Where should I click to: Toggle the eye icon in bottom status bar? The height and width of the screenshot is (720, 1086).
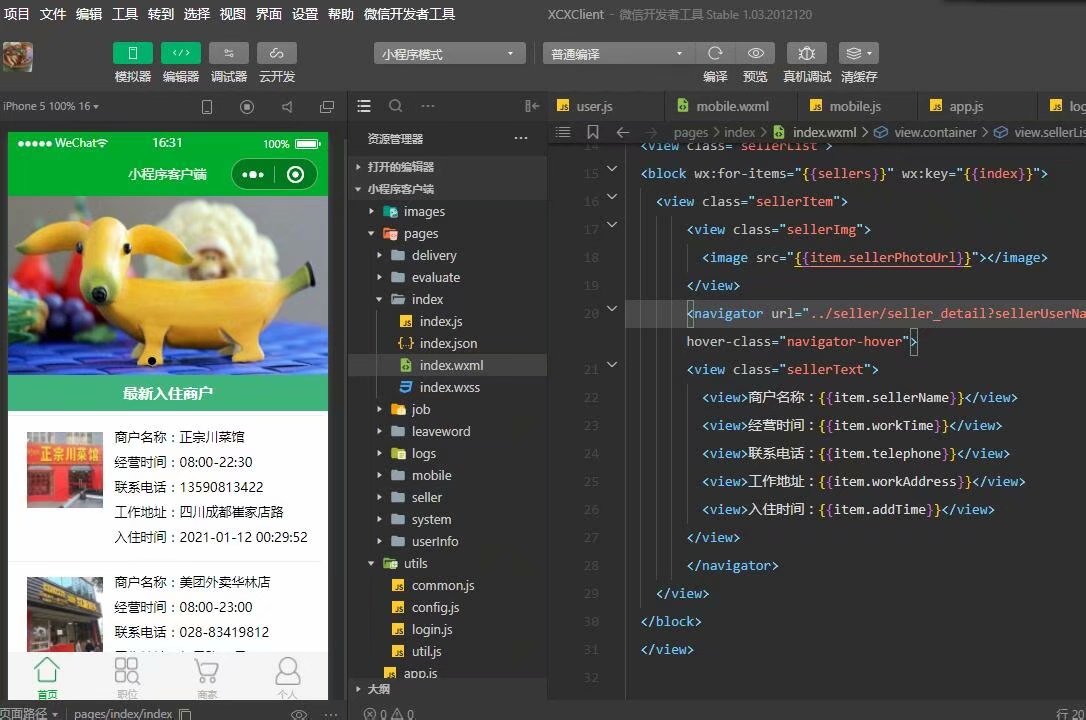299,713
